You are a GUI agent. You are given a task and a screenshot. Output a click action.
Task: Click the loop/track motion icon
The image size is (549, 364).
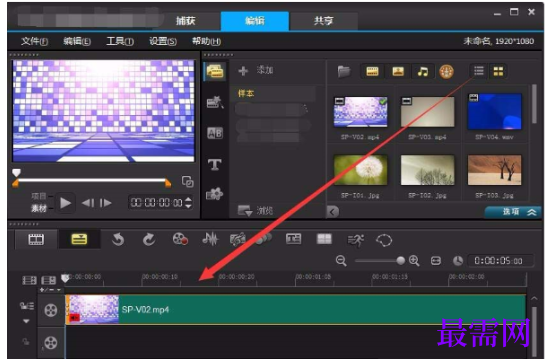click(x=384, y=240)
